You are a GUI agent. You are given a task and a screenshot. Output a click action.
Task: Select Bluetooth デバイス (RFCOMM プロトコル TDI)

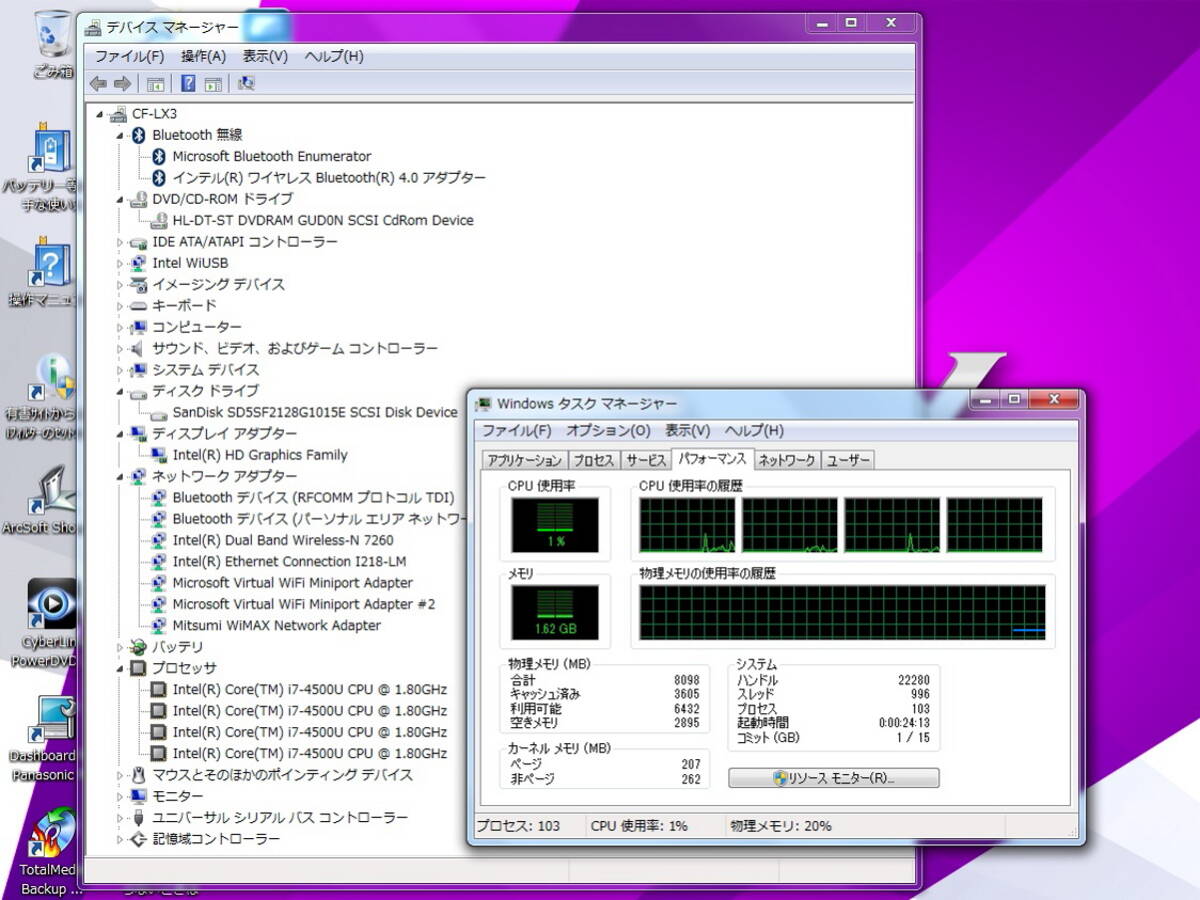tap(313, 498)
